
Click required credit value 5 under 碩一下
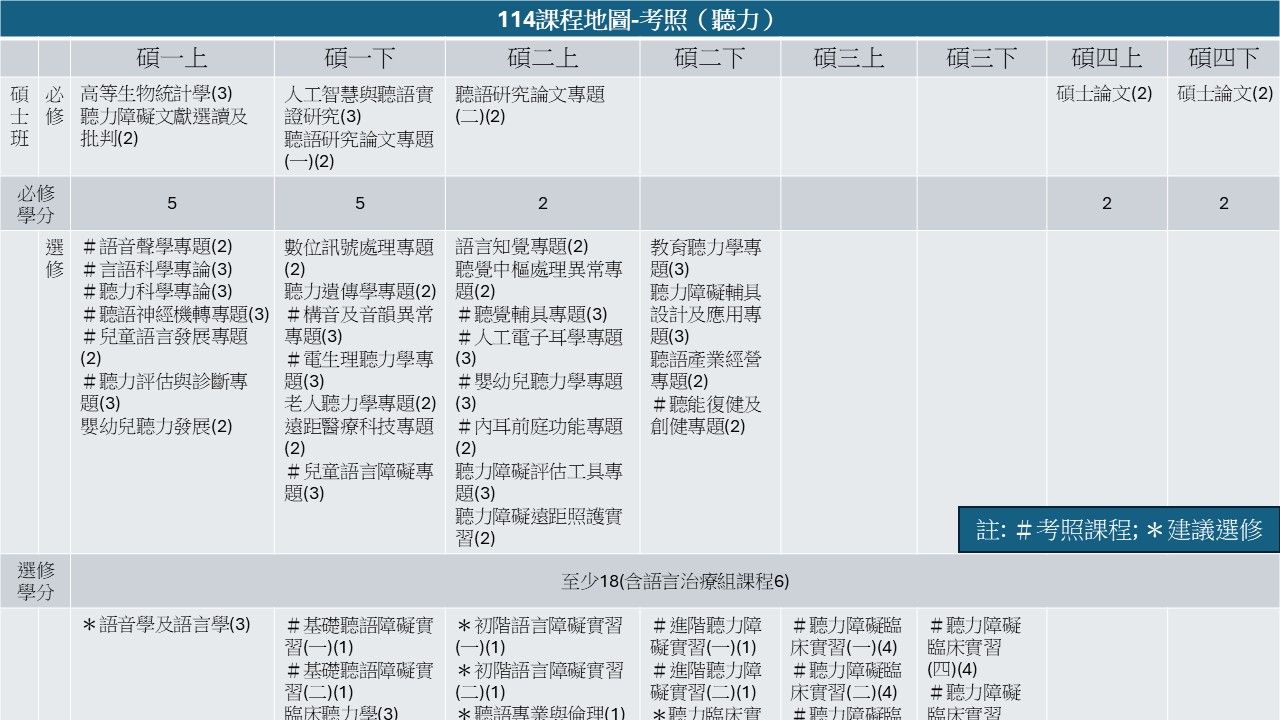(360, 203)
